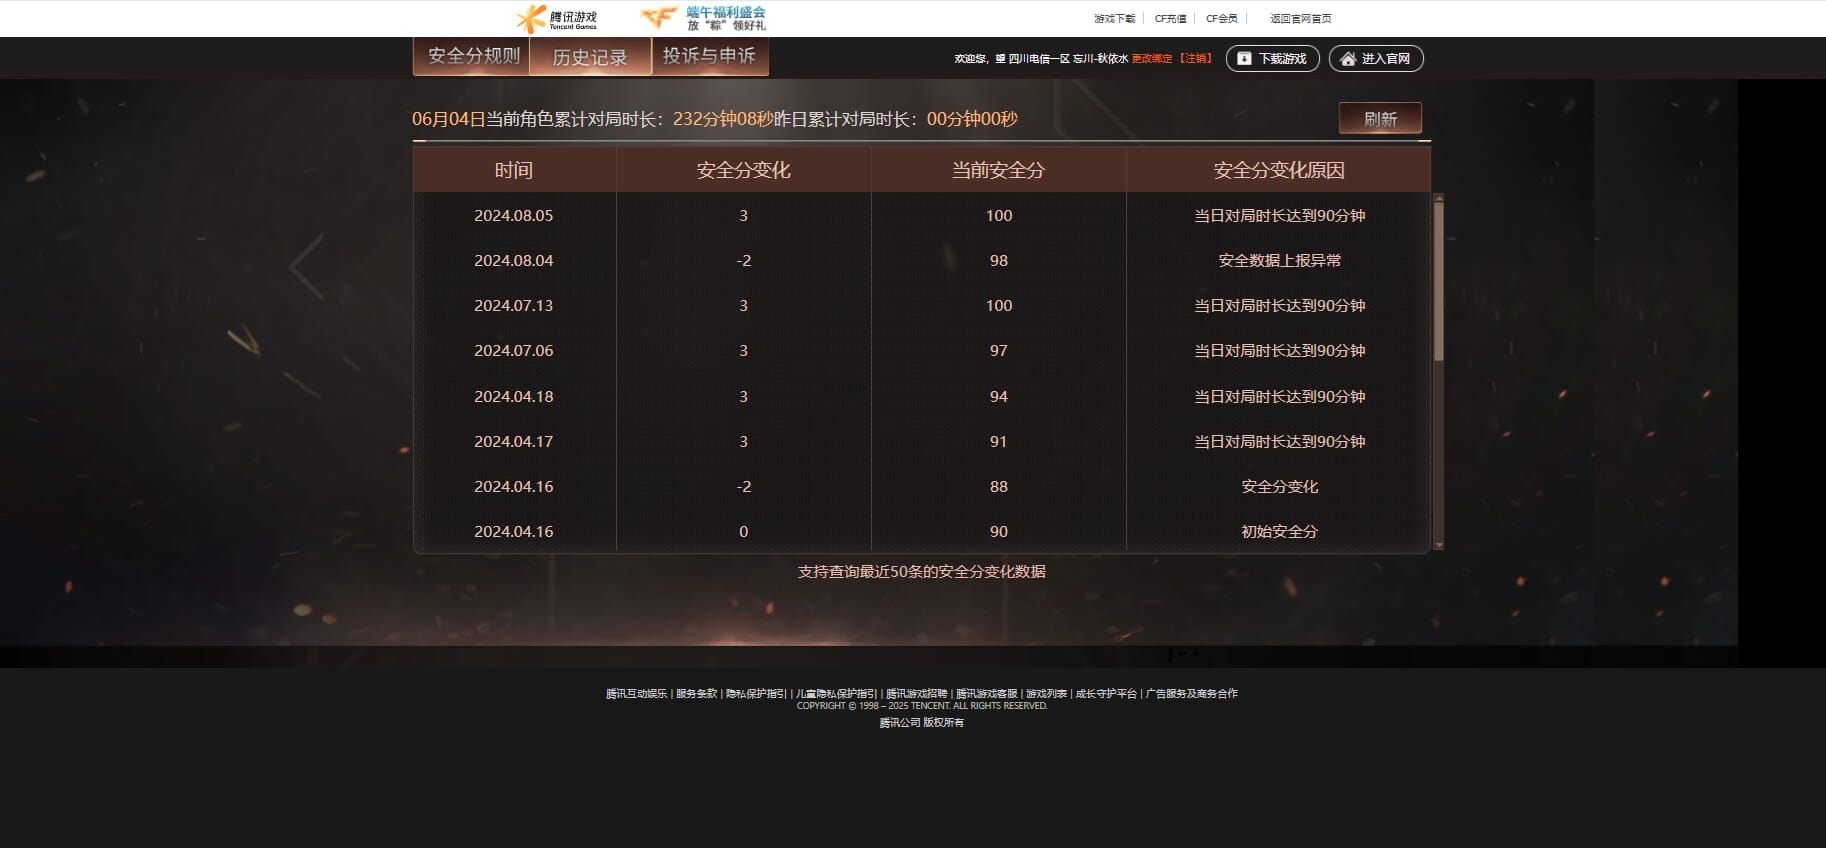The image size is (1826, 848).
Task: Open the CF会员 link
Action: coord(1221,18)
